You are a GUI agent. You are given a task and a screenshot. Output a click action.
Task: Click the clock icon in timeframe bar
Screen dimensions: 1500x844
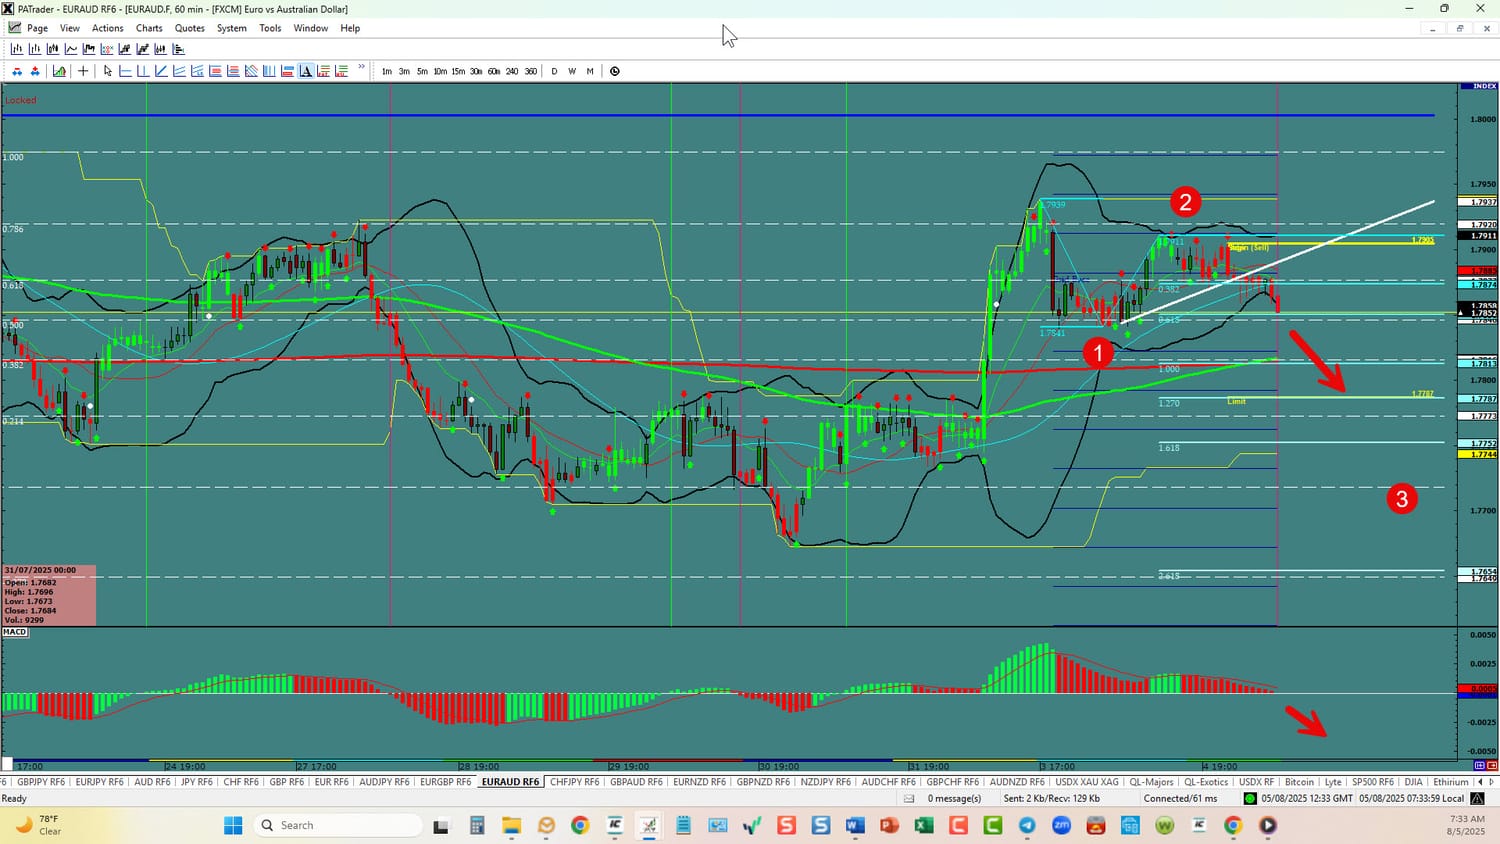pos(615,71)
